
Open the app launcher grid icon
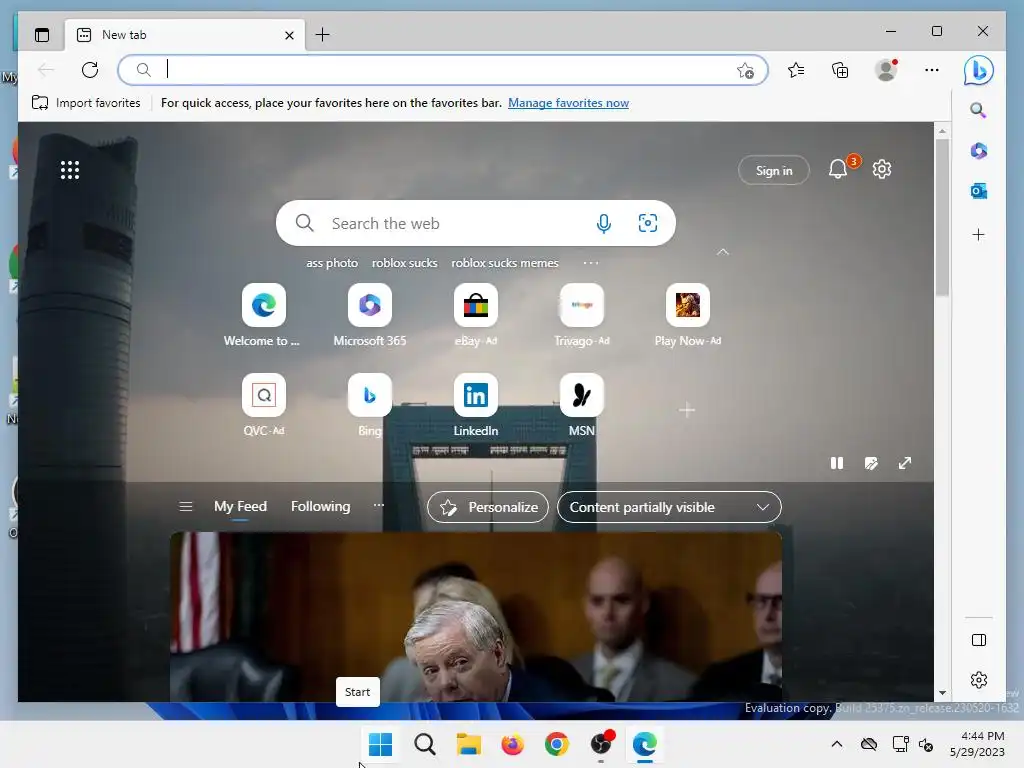tap(70, 170)
